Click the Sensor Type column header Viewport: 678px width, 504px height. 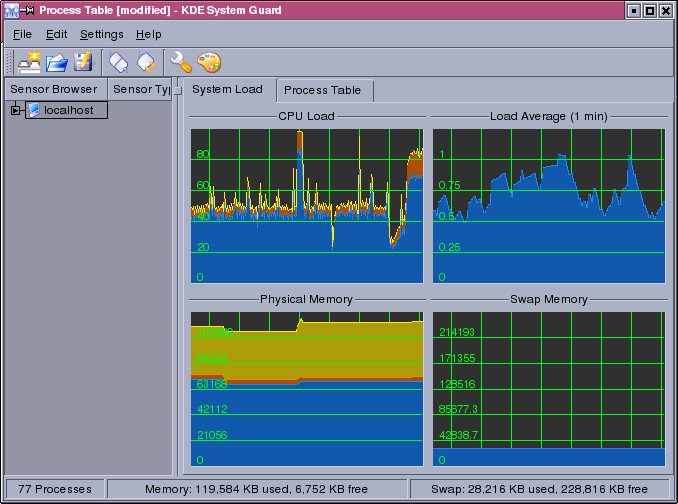point(140,89)
